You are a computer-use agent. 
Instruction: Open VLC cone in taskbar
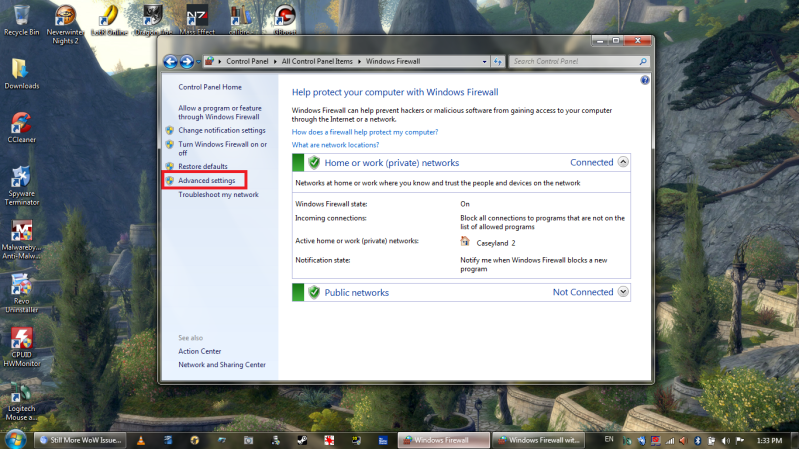[x=141, y=440]
